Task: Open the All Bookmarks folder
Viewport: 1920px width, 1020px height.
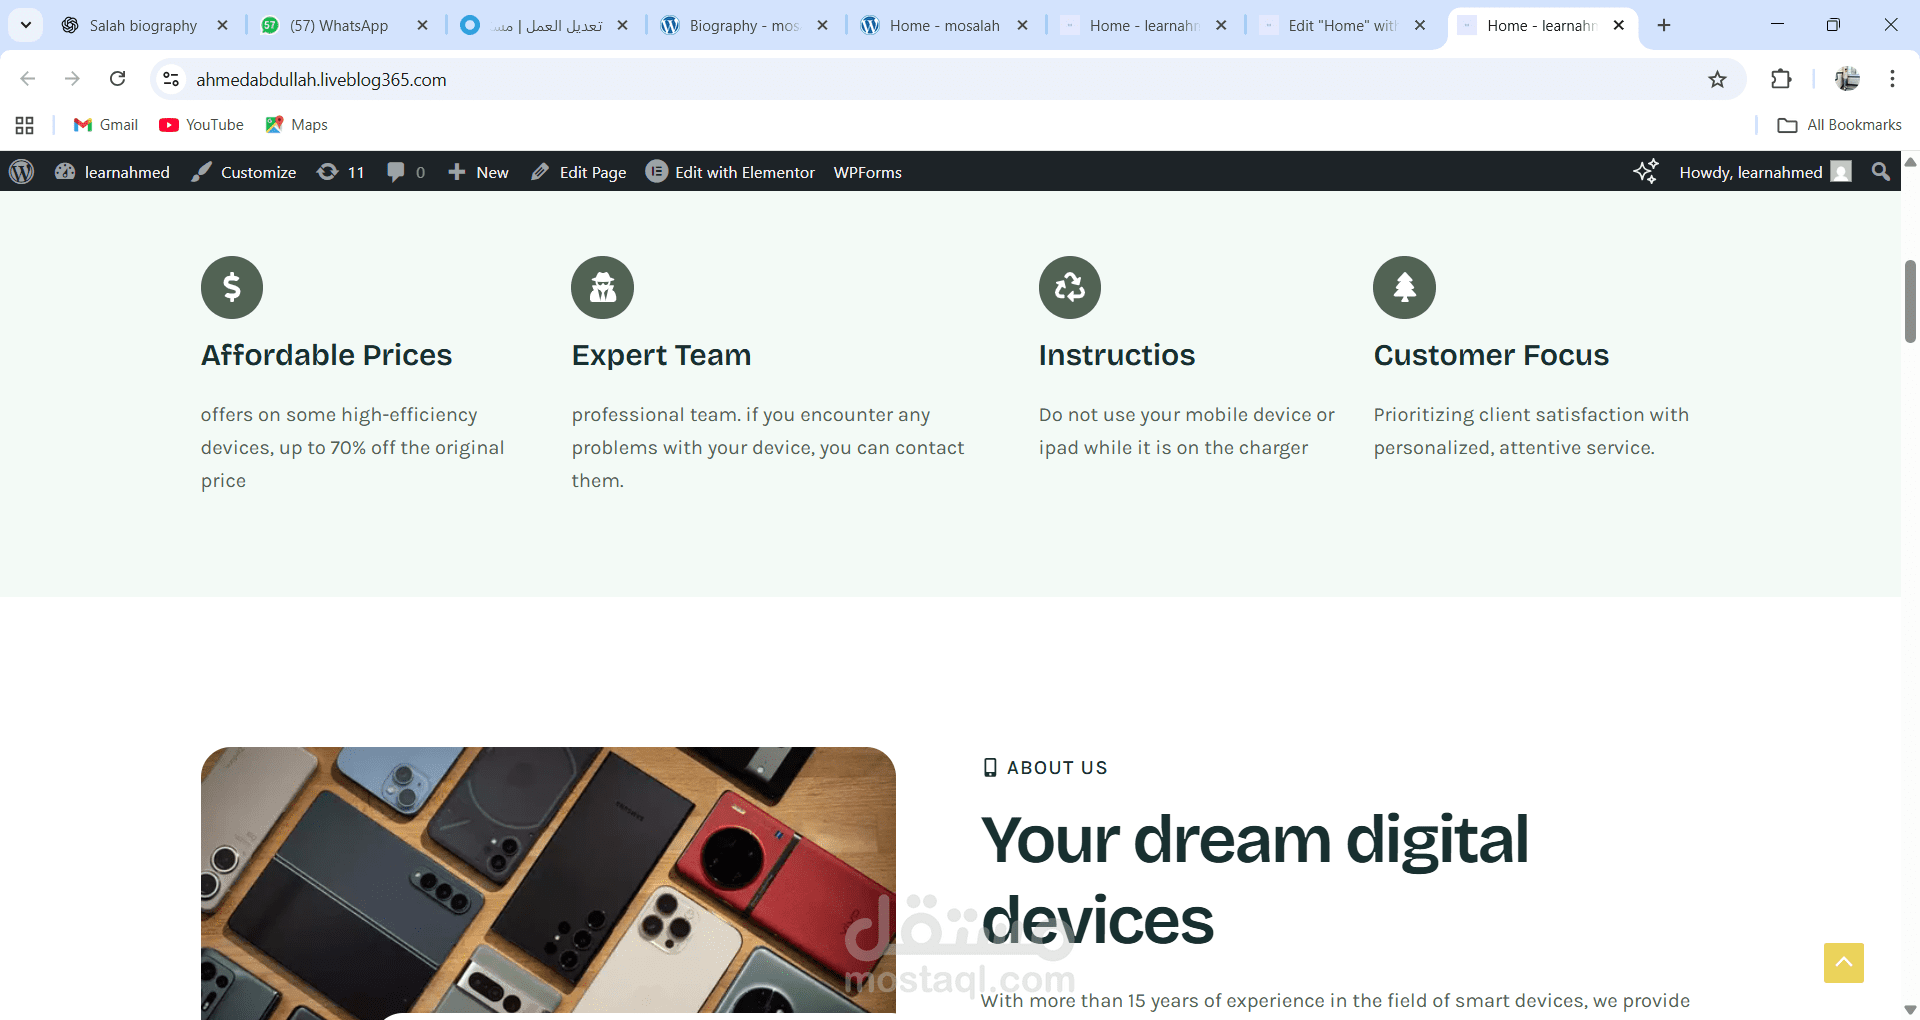Action: tap(1839, 125)
